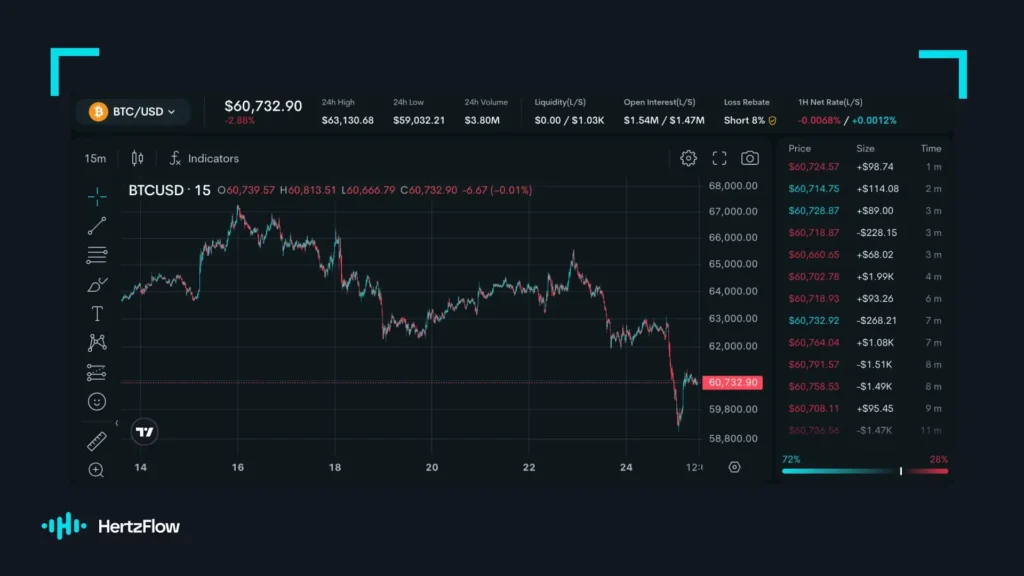Open the forecasting and measurement tool
Viewport: 1024px width, 576px height.
(97, 372)
